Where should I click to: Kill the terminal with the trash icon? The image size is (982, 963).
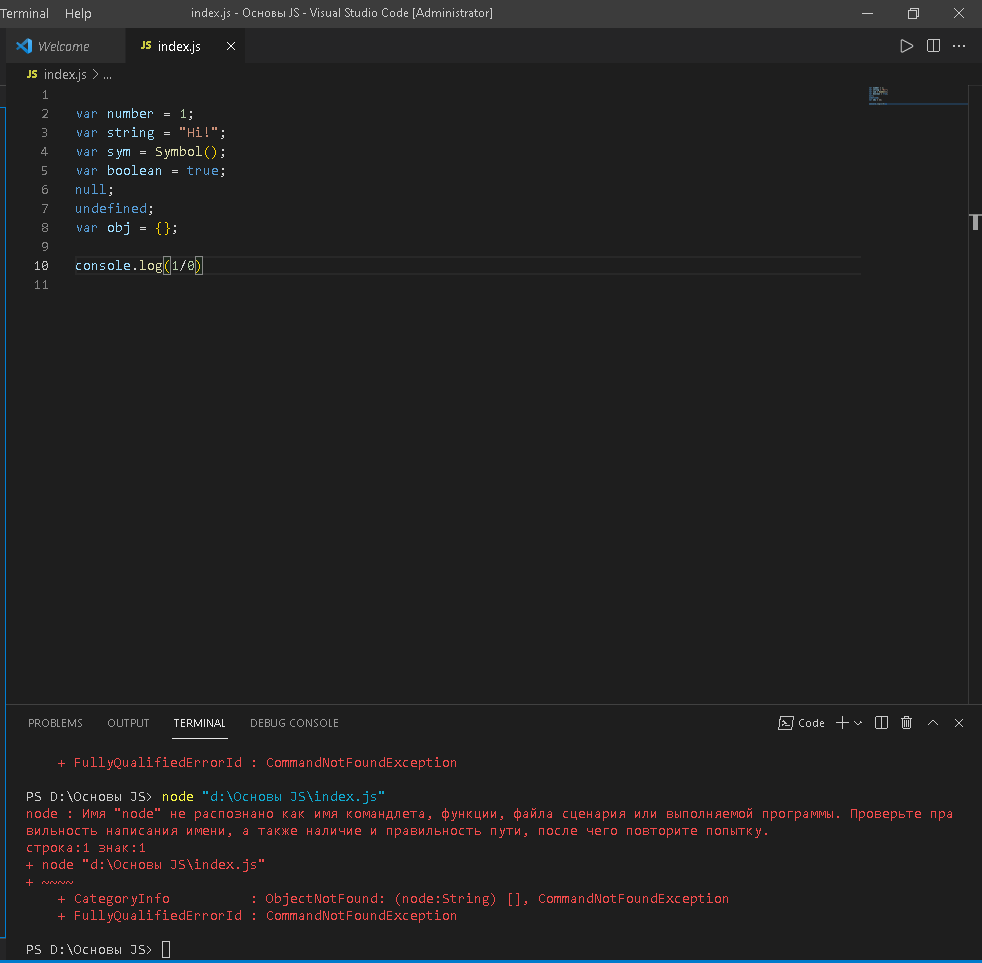907,723
